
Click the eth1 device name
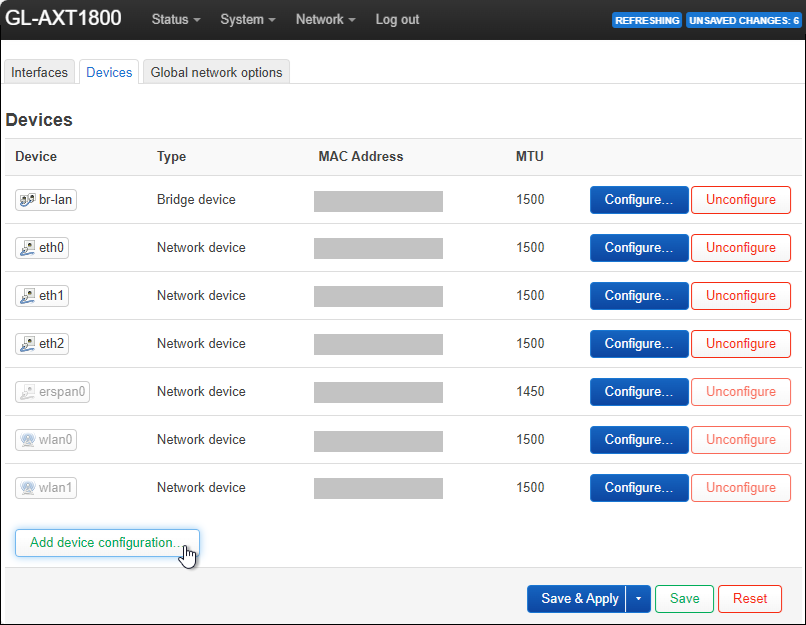(x=51, y=296)
